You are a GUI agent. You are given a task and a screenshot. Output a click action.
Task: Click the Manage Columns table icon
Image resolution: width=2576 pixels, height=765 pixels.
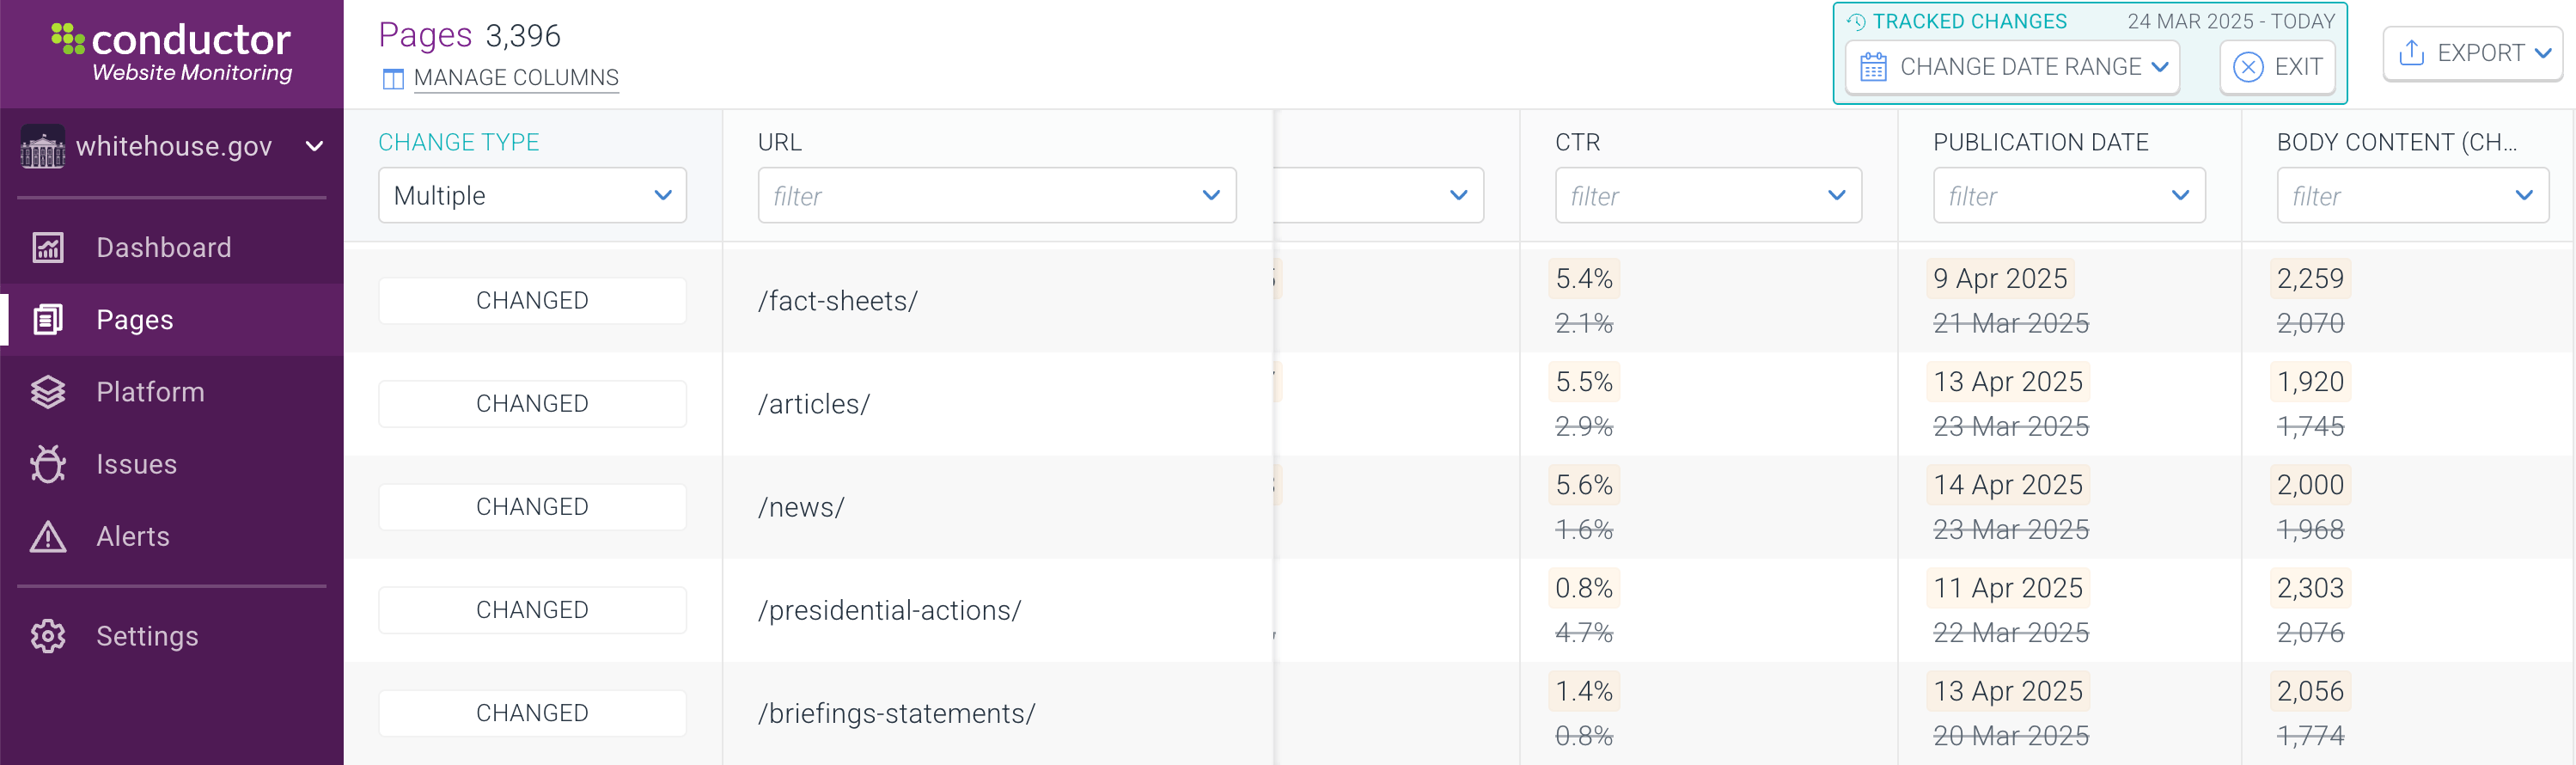(x=393, y=78)
